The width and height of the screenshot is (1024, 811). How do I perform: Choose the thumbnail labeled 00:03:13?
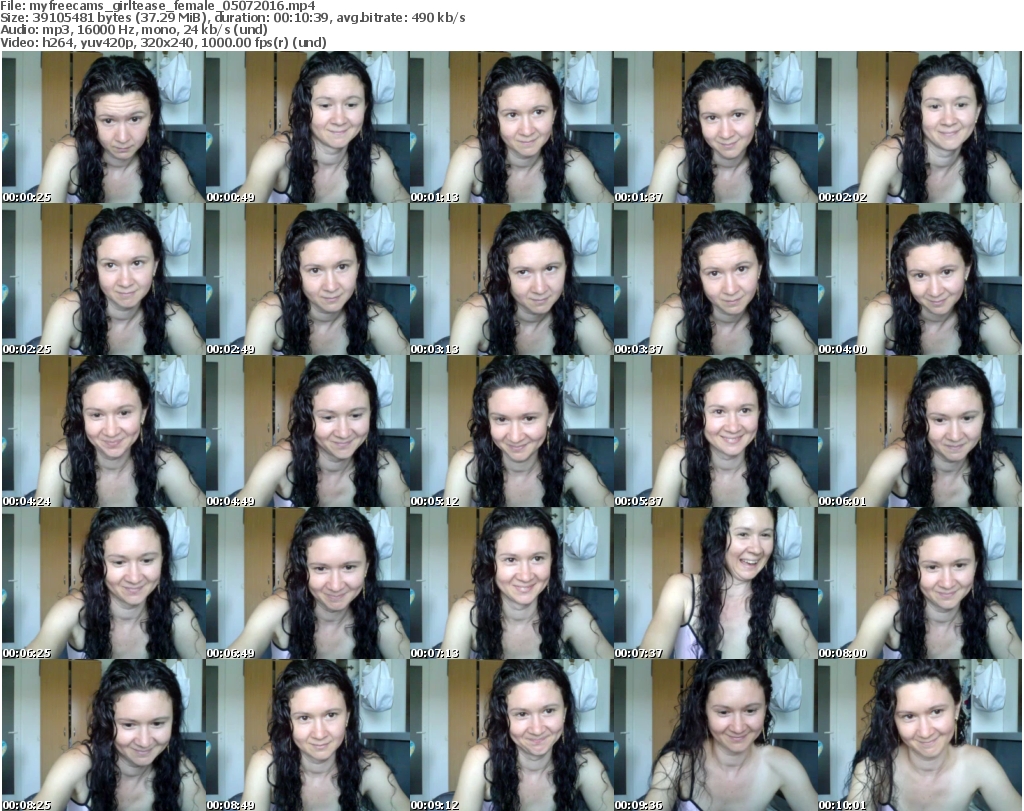pyautogui.click(x=511, y=279)
